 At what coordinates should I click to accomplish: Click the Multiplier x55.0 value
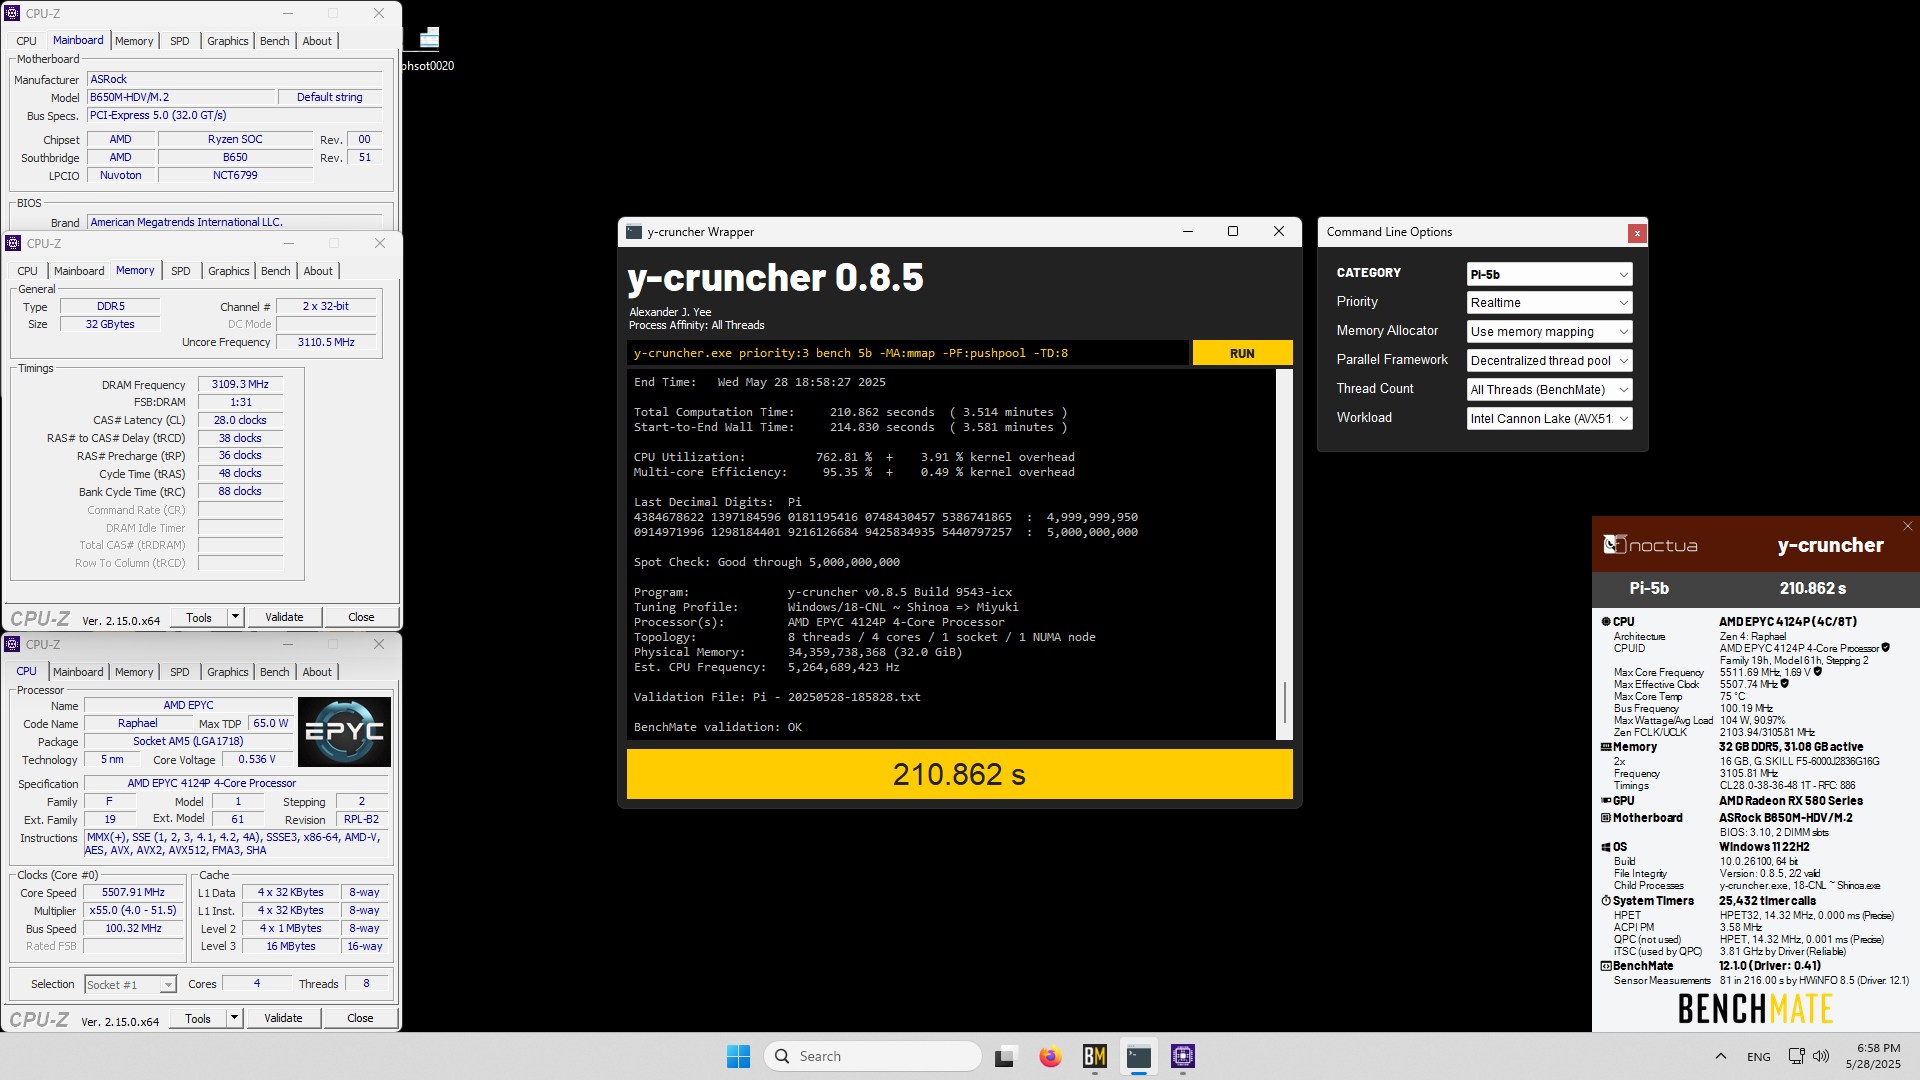tap(133, 911)
